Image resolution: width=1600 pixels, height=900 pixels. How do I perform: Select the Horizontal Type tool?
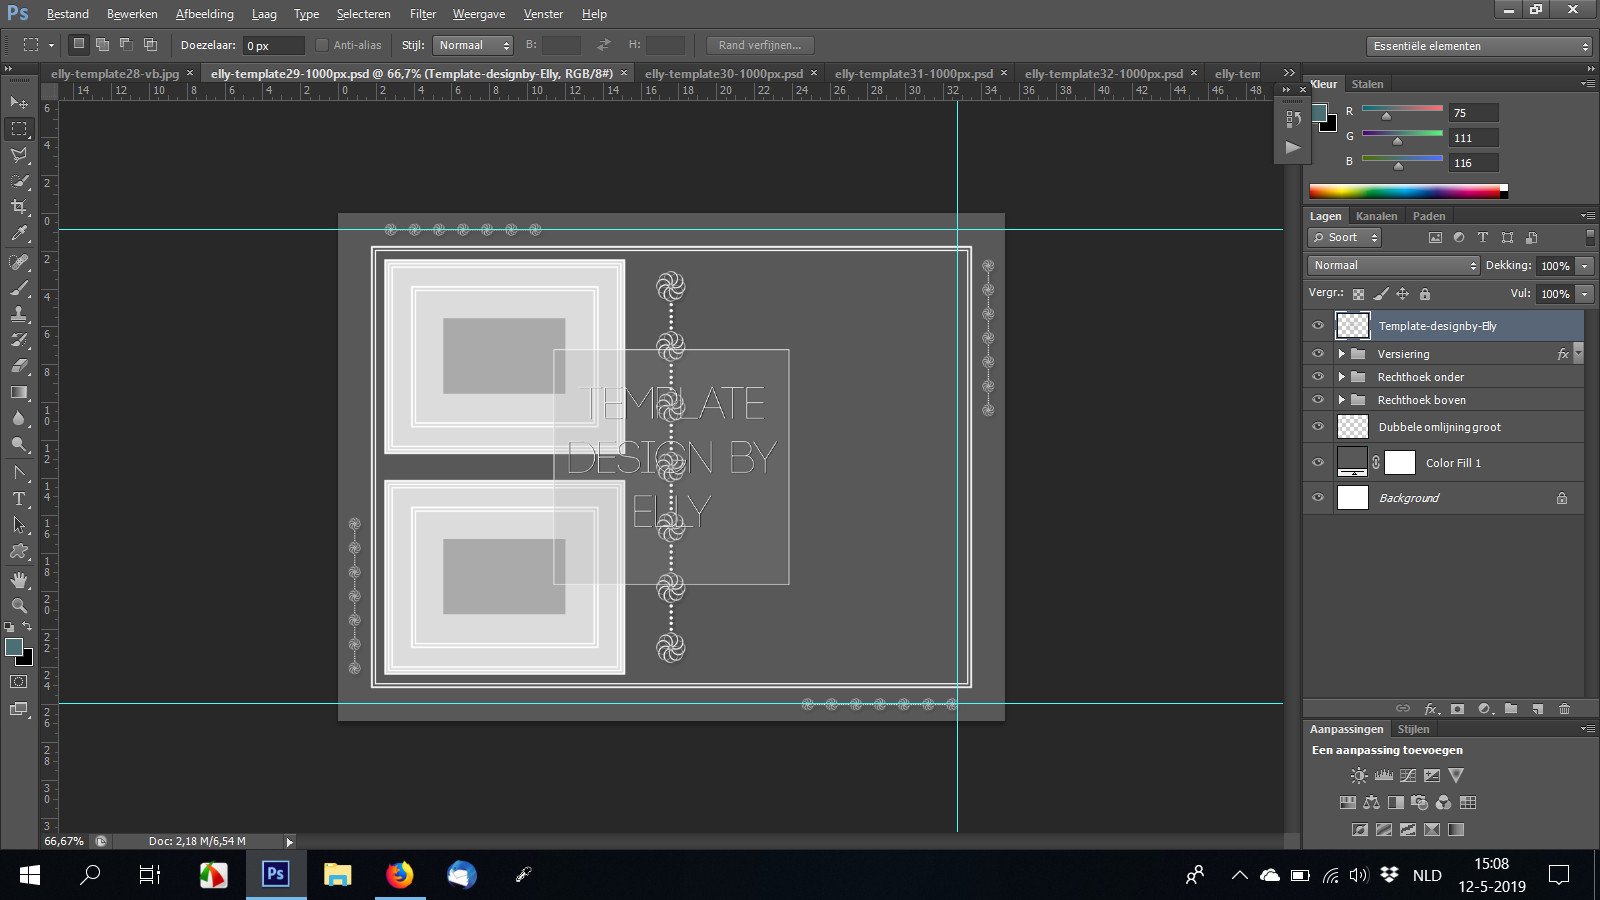(19, 498)
